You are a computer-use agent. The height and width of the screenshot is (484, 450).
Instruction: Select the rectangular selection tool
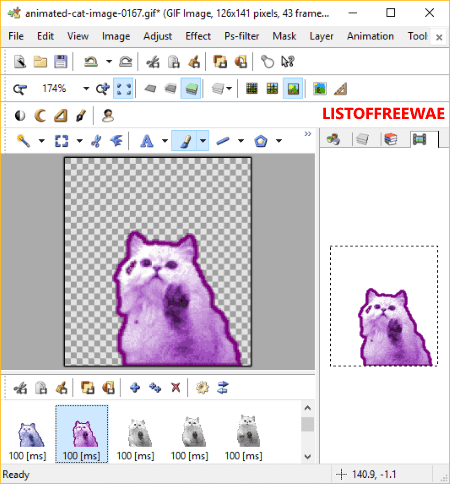[61, 141]
